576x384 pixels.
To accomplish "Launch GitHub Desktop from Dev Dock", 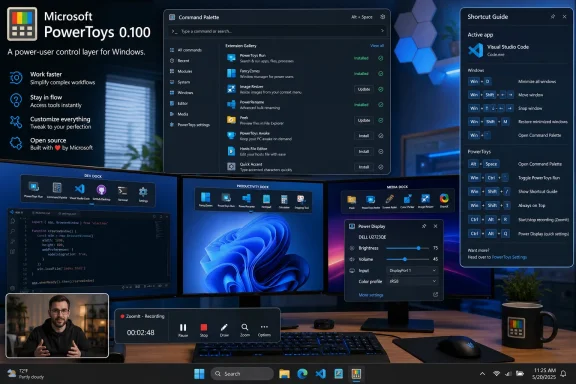I will coord(101,192).
